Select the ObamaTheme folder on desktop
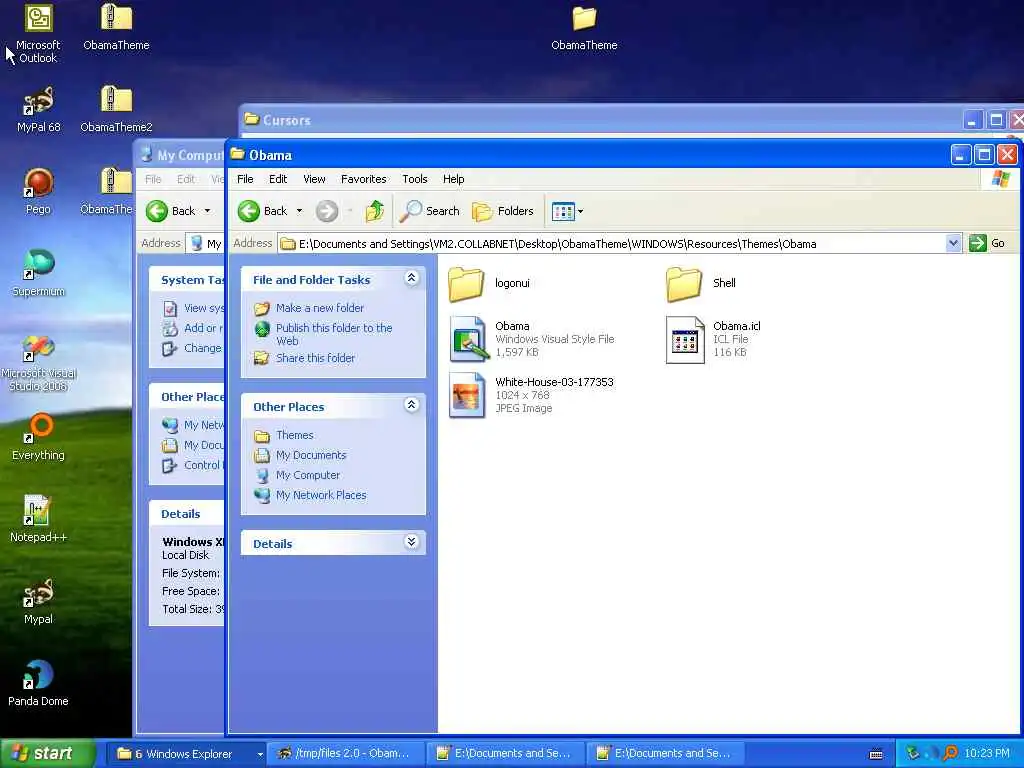This screenshot has width=1024, height=768. pos(584,28)
